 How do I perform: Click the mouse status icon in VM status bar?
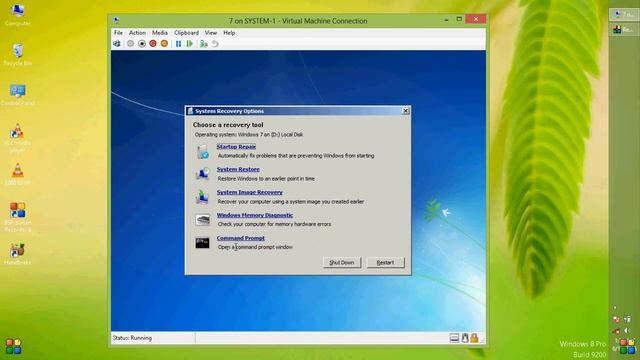click(x=465, y=338)
